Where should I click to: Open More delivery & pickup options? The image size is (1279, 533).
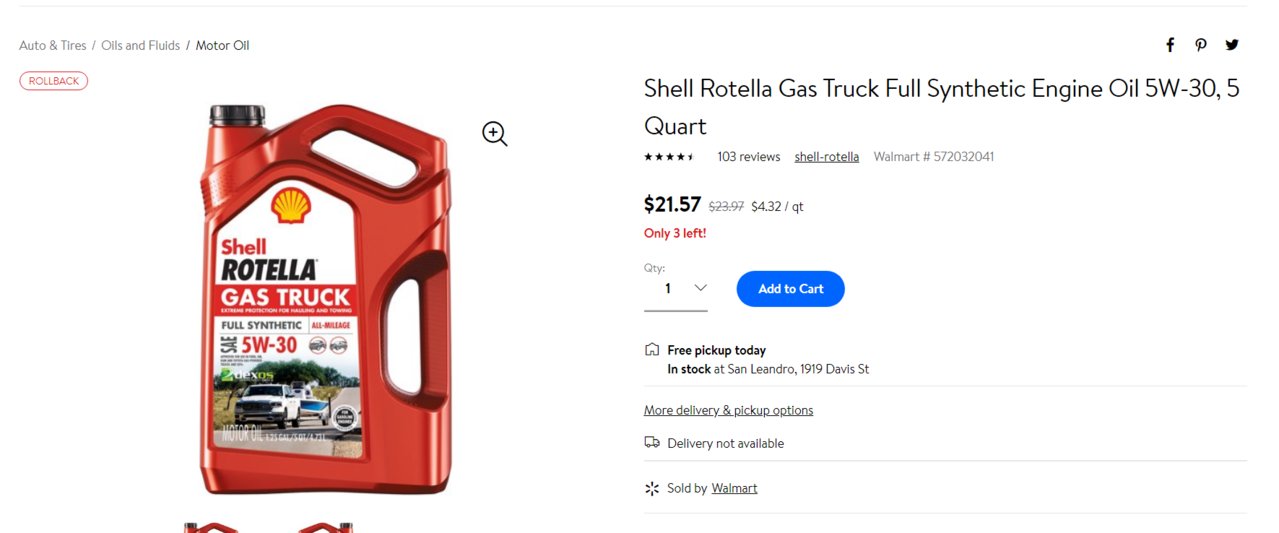pyautogui.click(x=729, y=410)
